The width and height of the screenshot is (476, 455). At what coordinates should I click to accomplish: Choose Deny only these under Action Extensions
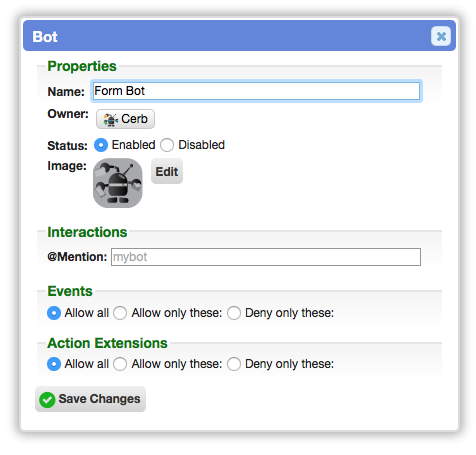point(234,364)
